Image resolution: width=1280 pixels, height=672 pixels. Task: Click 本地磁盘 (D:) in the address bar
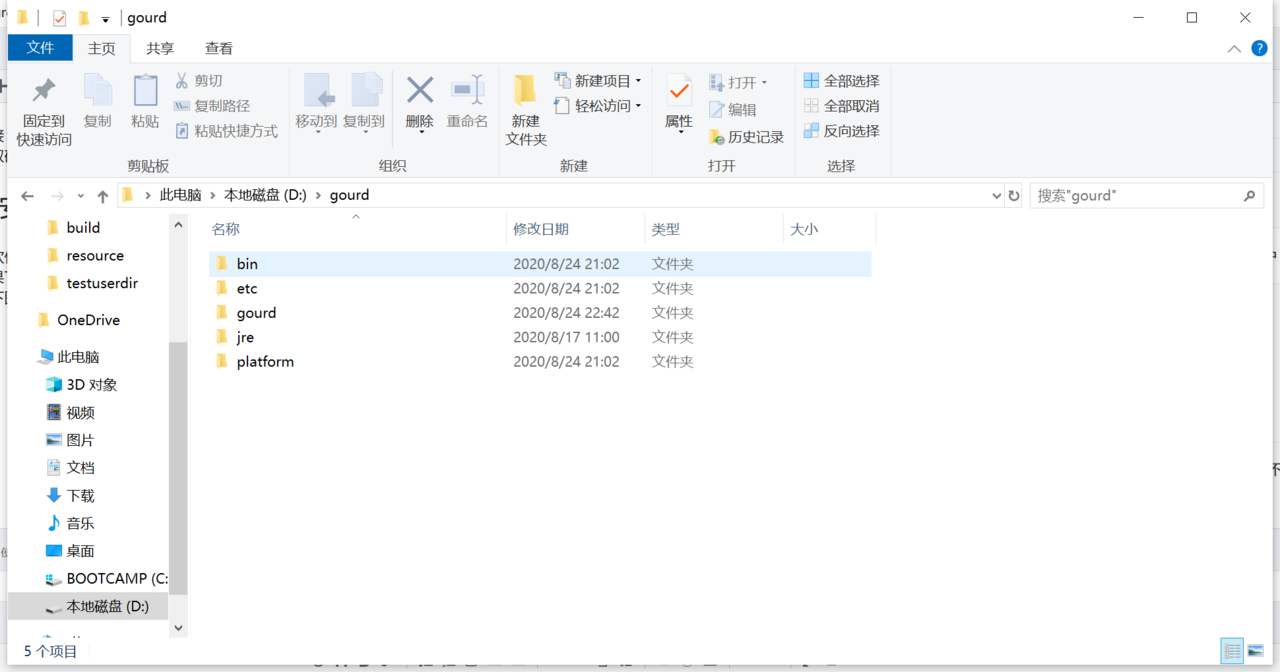[265, 195]
